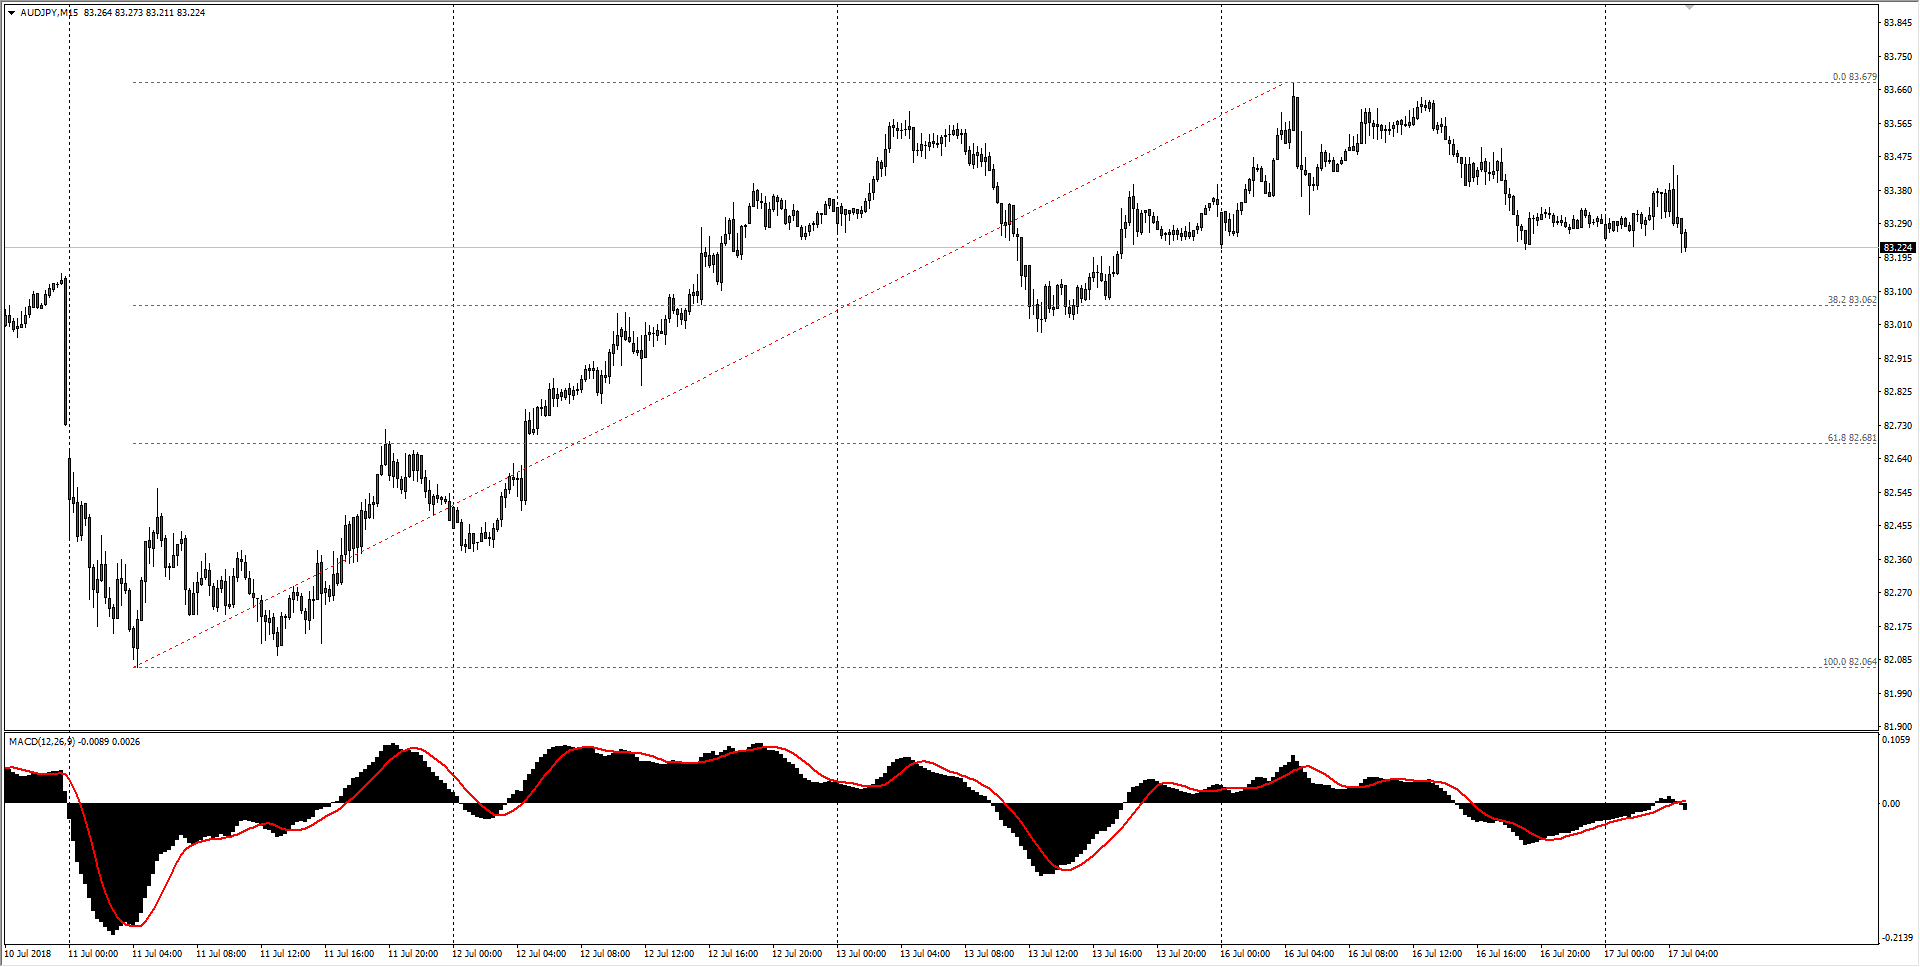Click the 10 Jul 2018 time axis label
Viewport: 1920px width, 967px height.
coord(30,954)
